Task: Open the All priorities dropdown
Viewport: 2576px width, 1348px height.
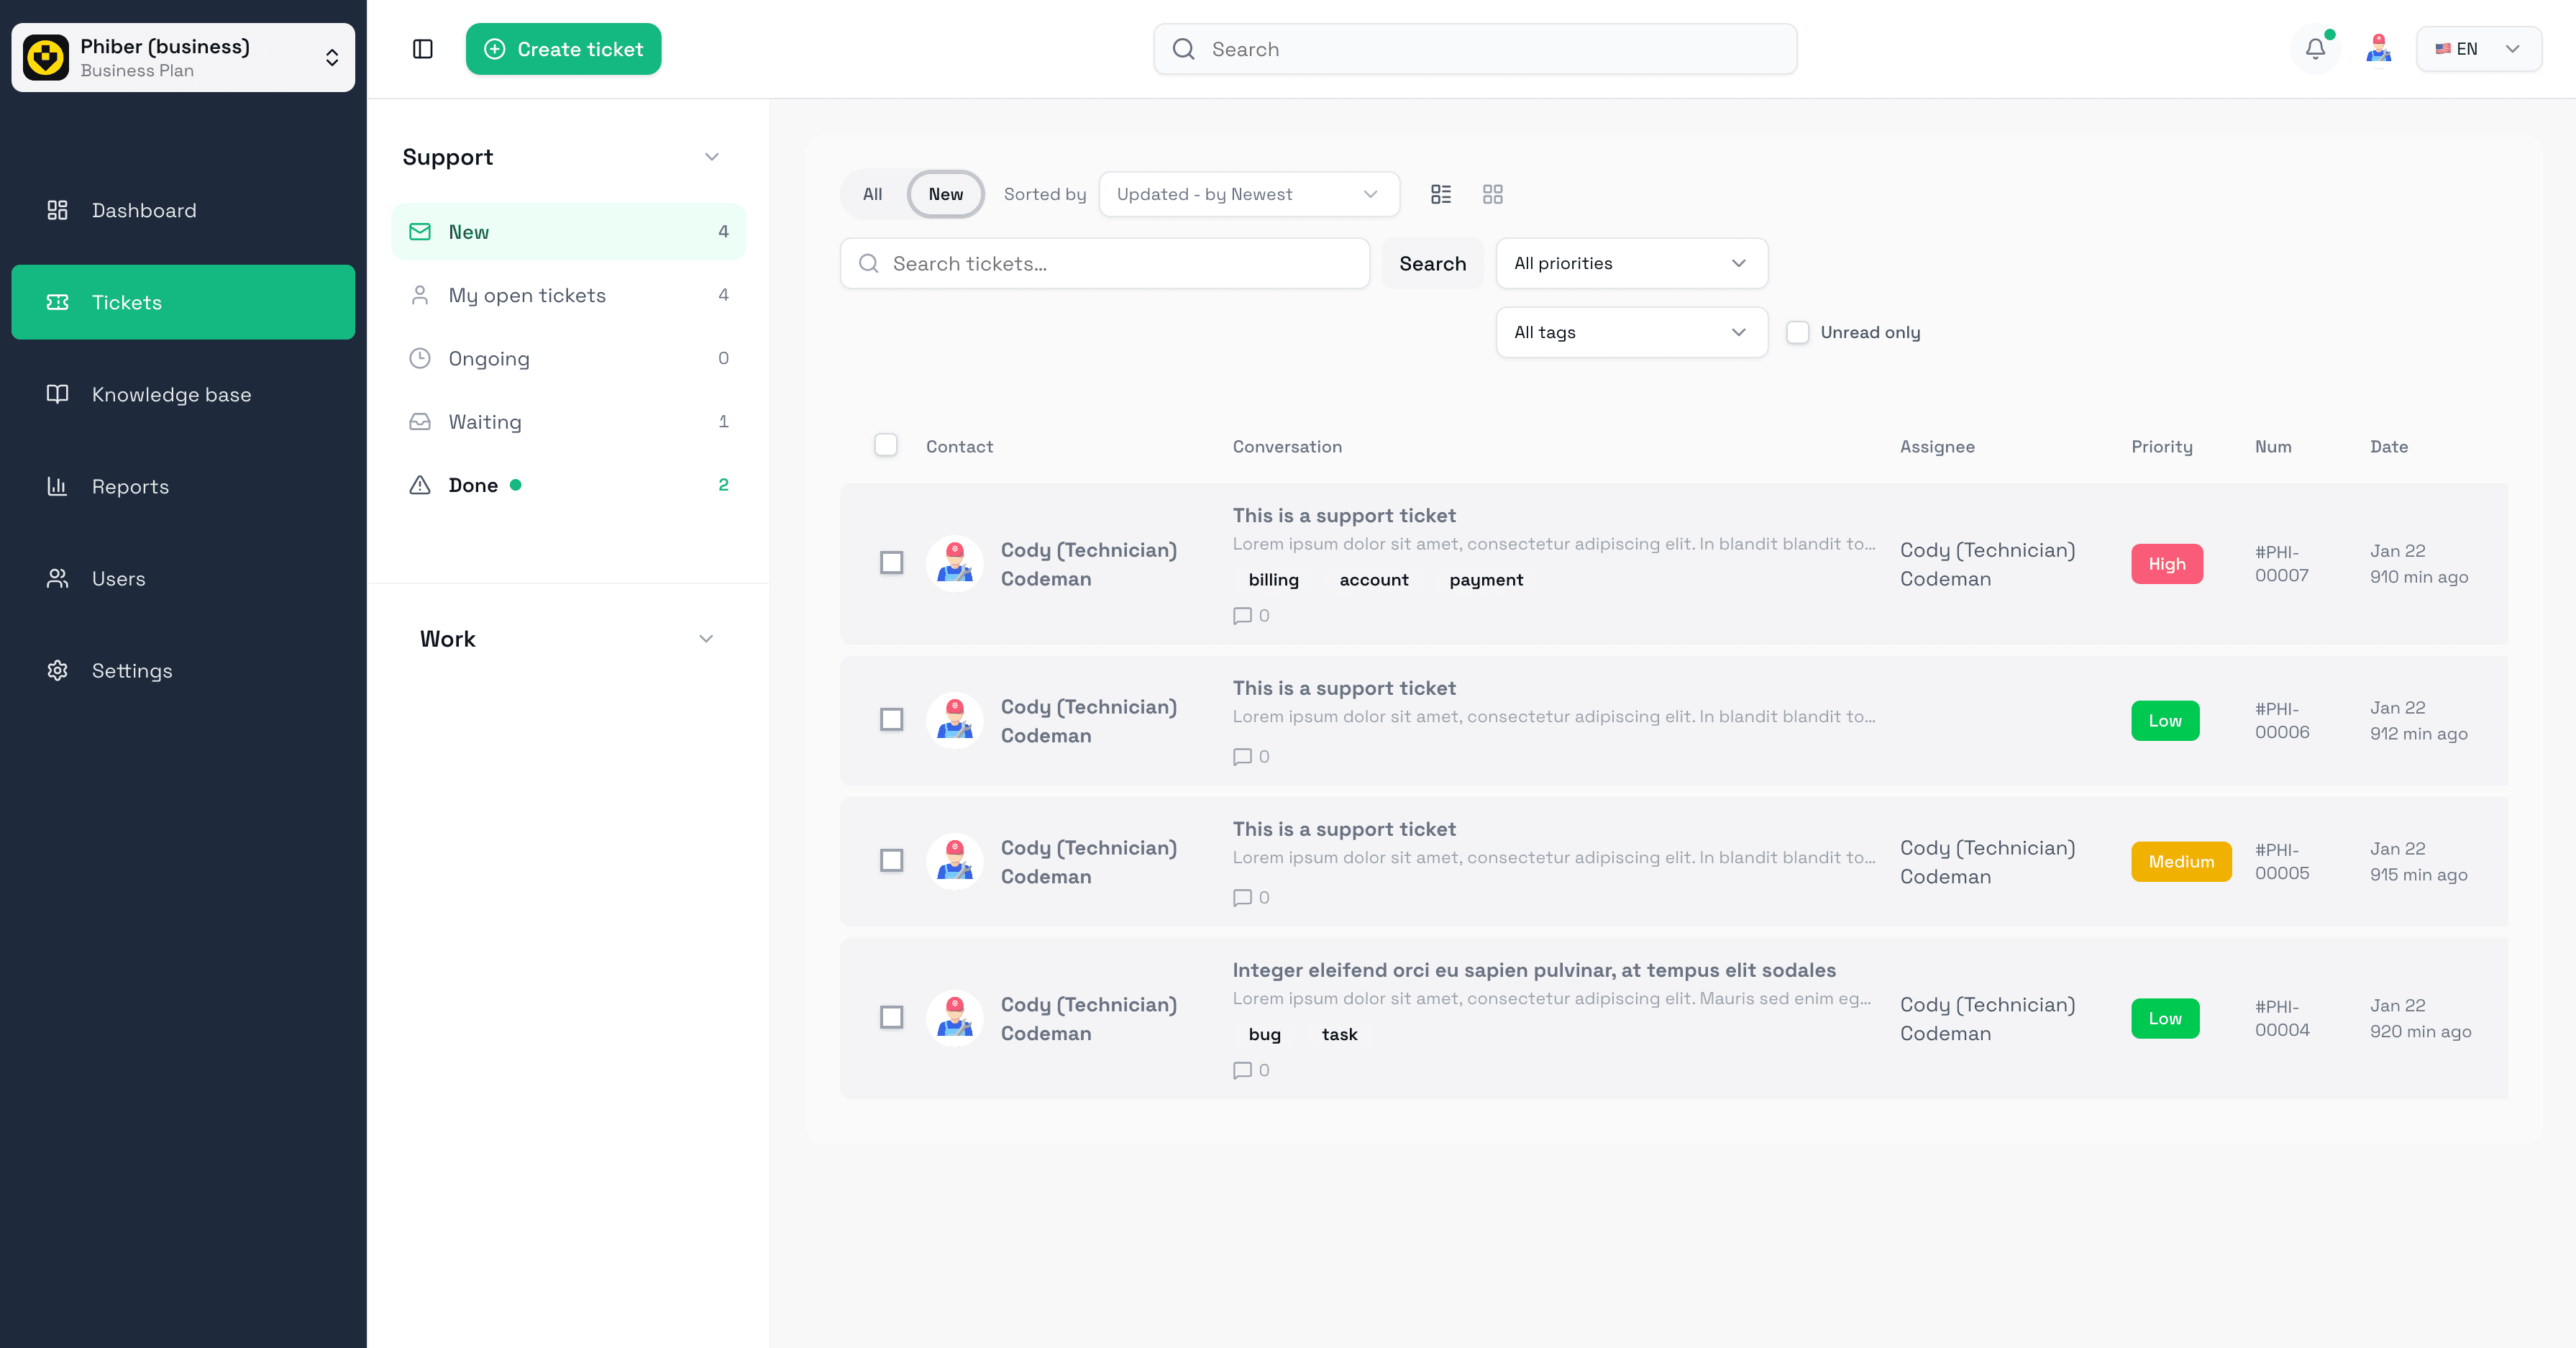Action: click(x=1631, y=263)
